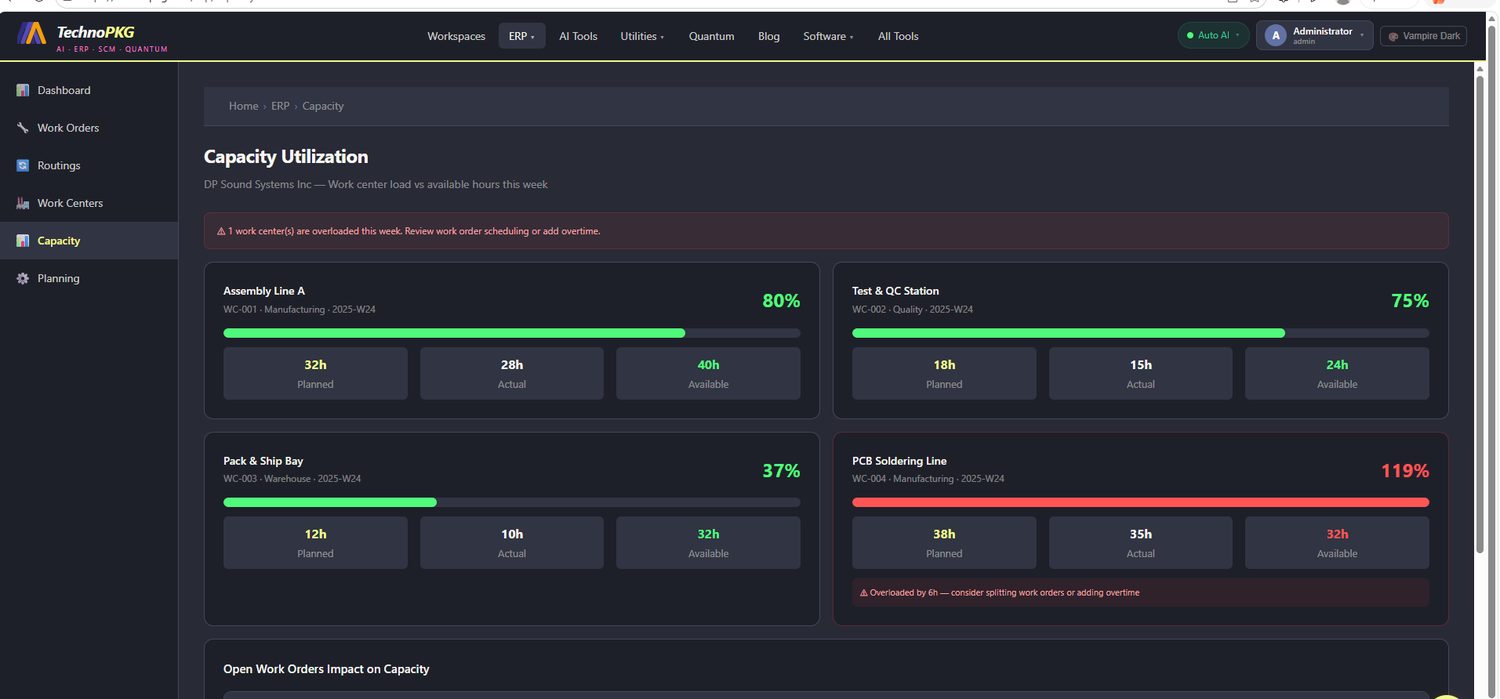Click PCB Soldering Line card title

pos(899,461)
